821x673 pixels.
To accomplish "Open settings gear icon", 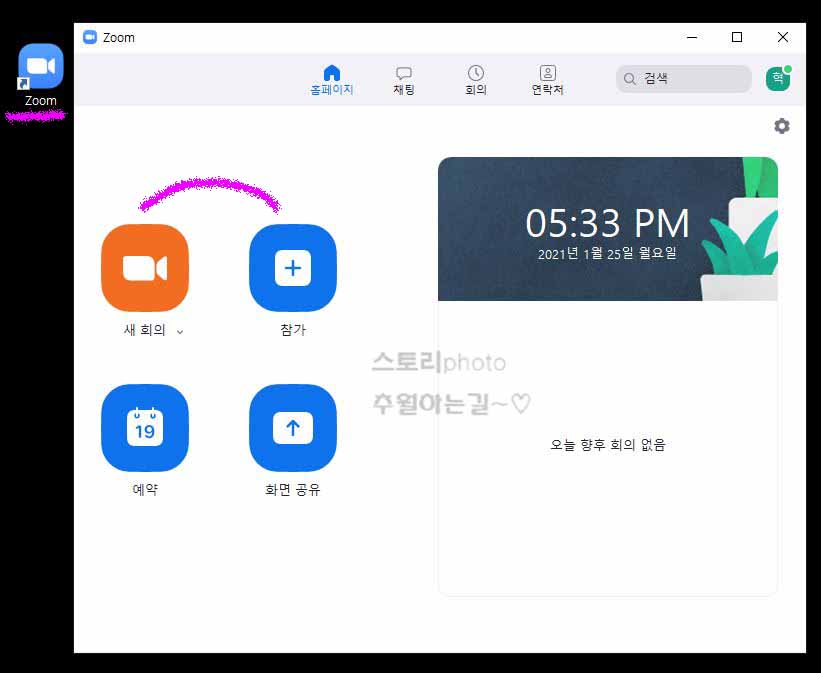I will pyautogui.click(x=782, y=126).
